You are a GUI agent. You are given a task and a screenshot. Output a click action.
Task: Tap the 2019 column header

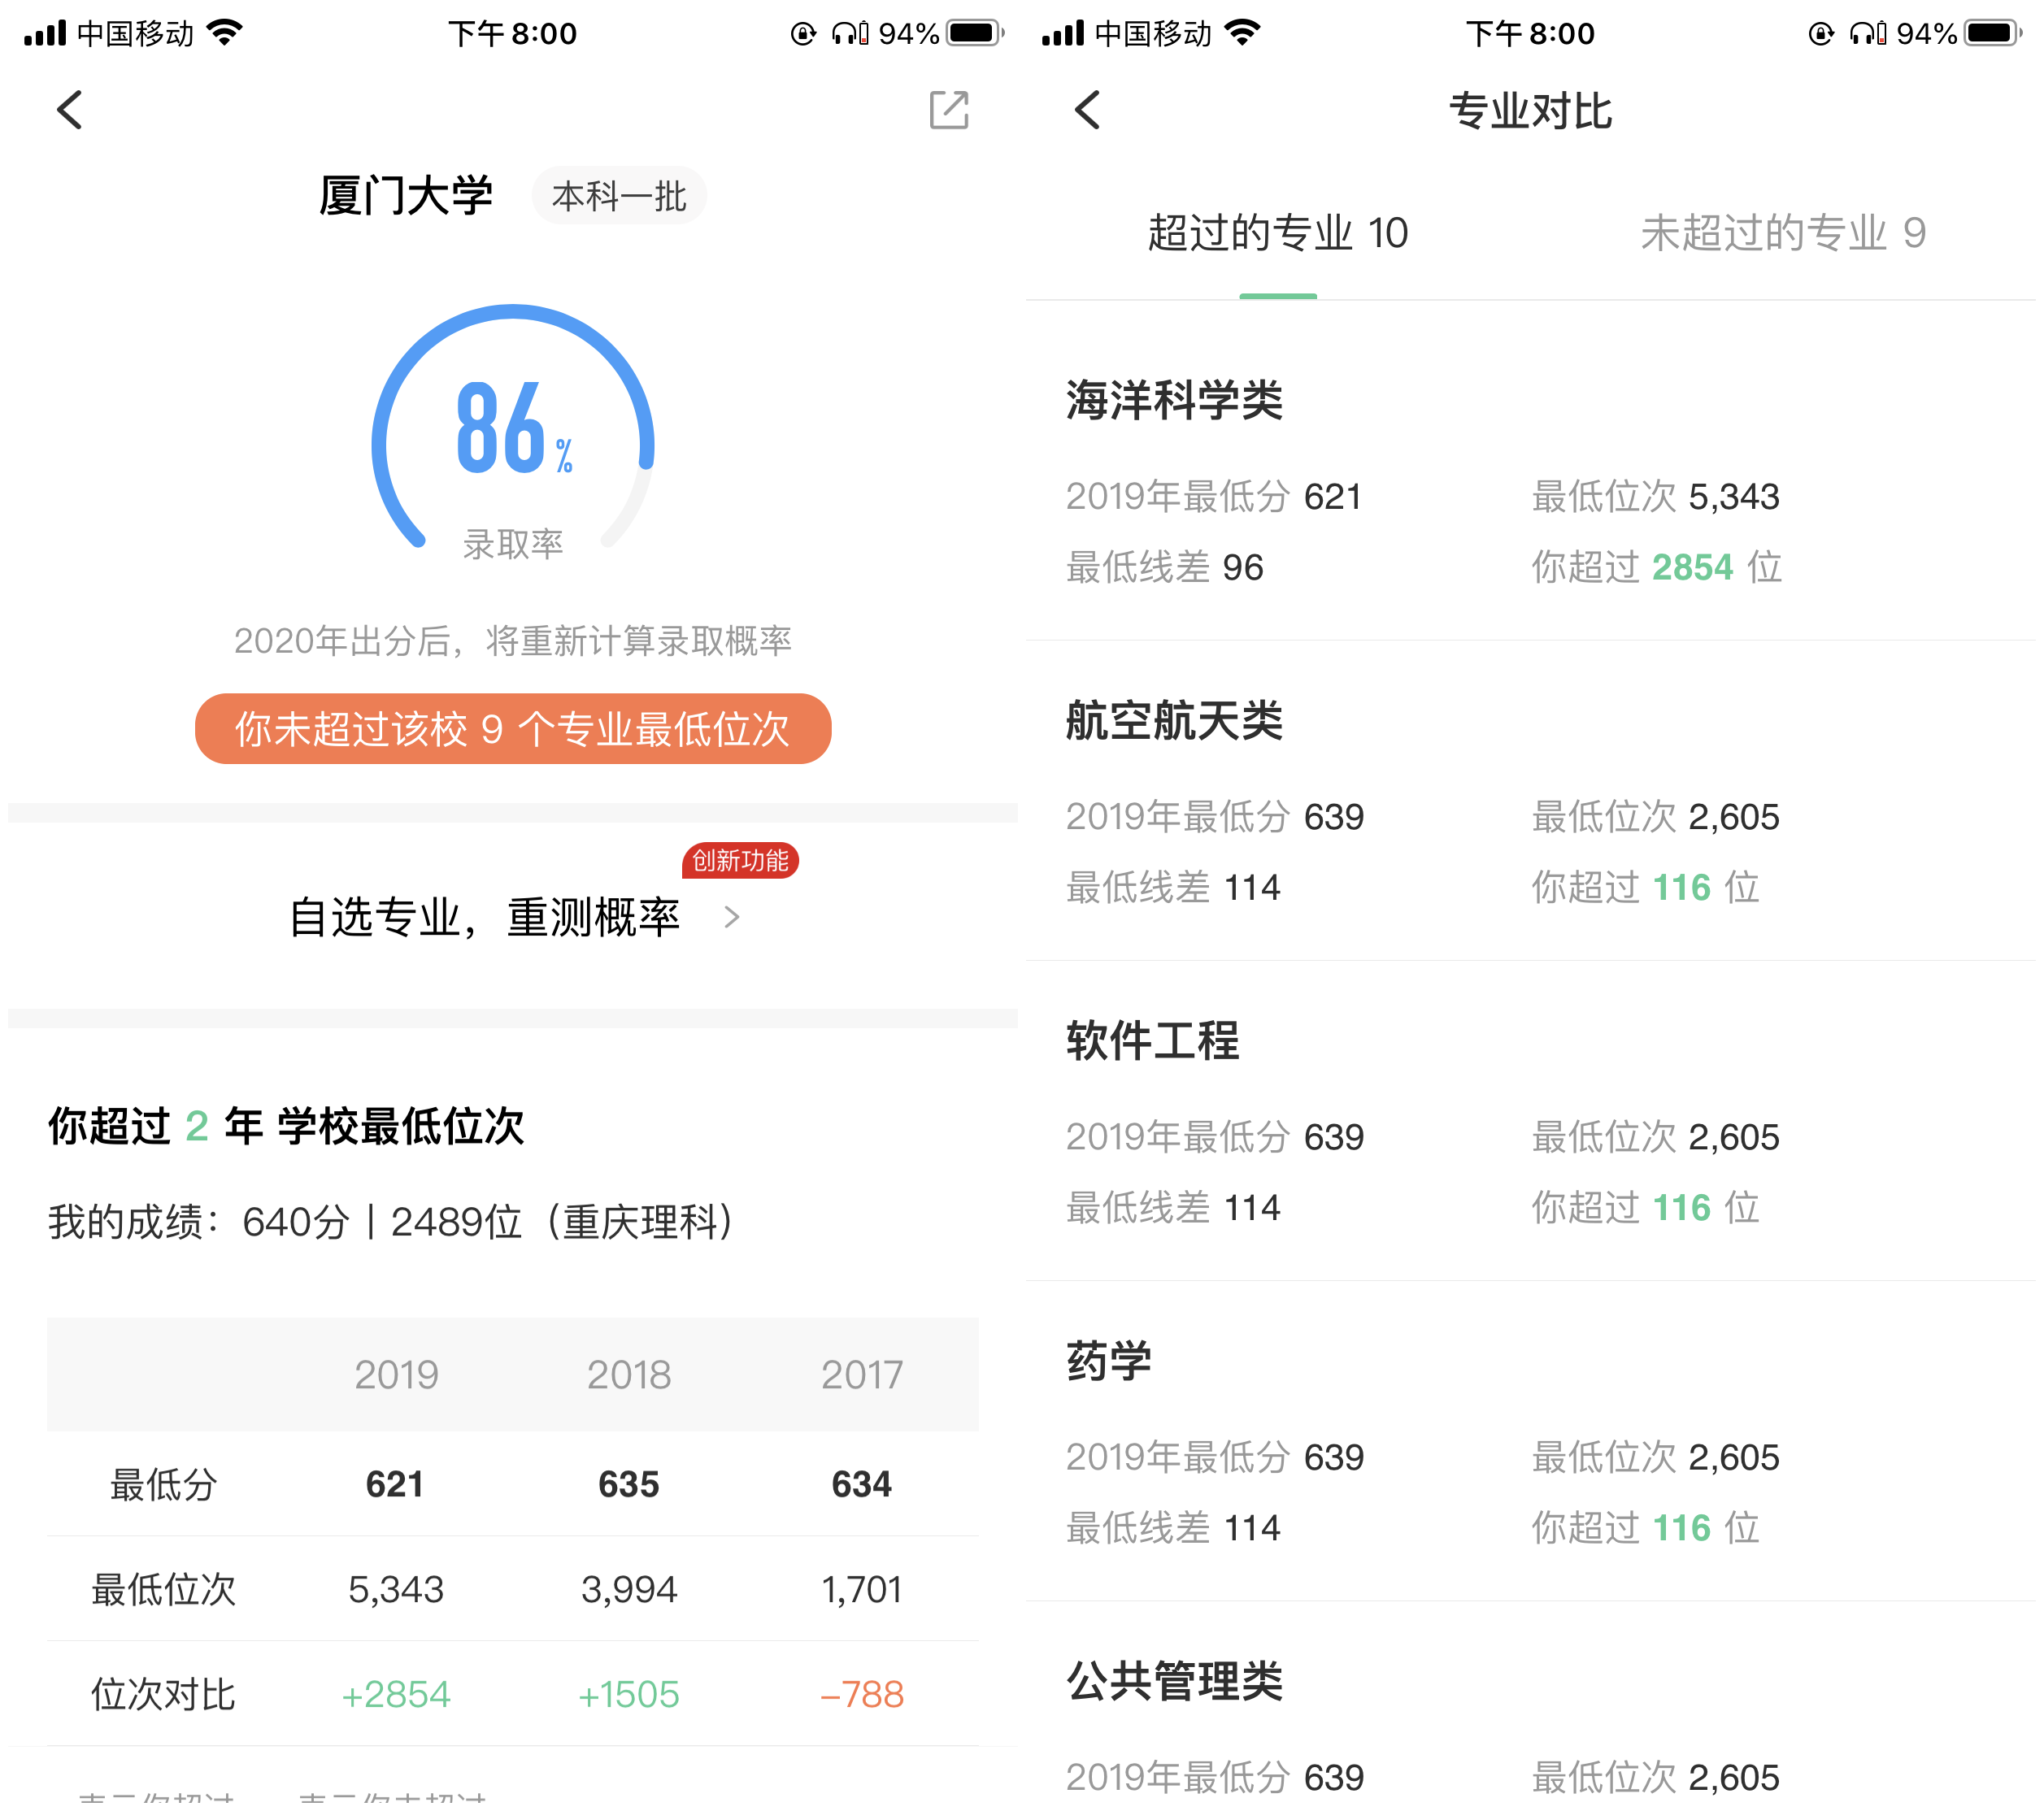[396, 1375]
